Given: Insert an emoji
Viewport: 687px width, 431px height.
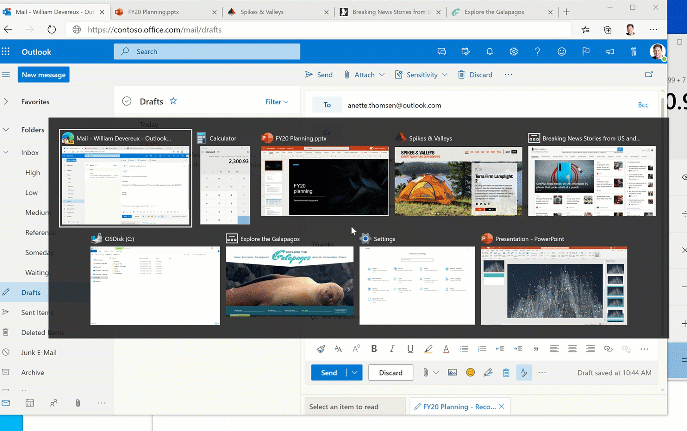Looking at the screenshot, I should point(470,372).
